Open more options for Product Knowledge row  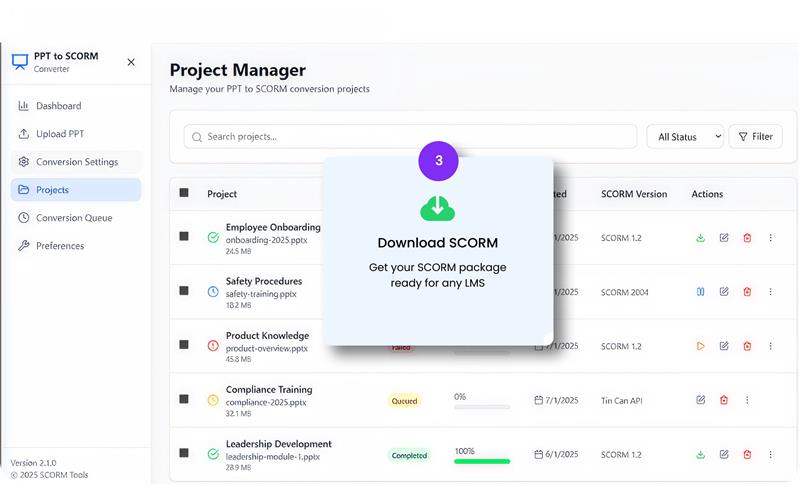[770, 346]
